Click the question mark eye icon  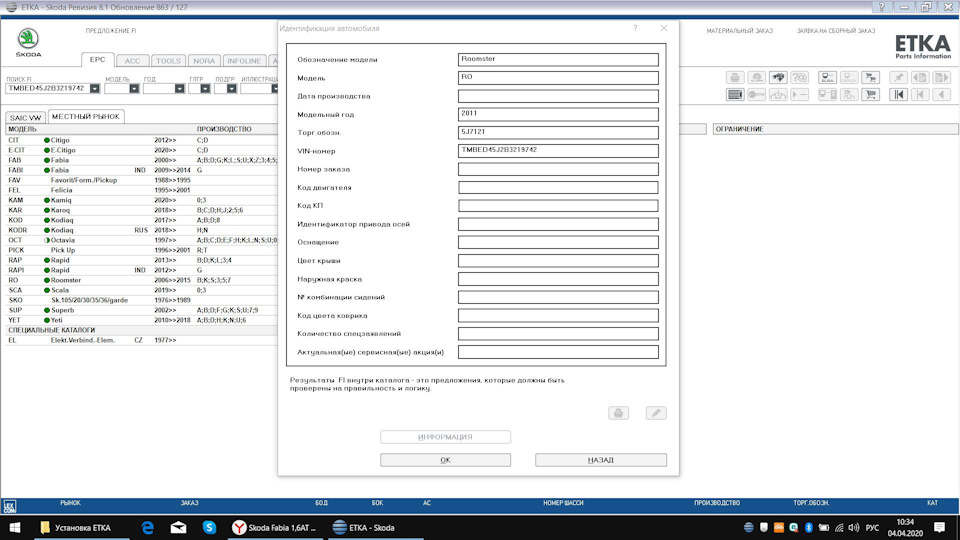tap(800, 77)
